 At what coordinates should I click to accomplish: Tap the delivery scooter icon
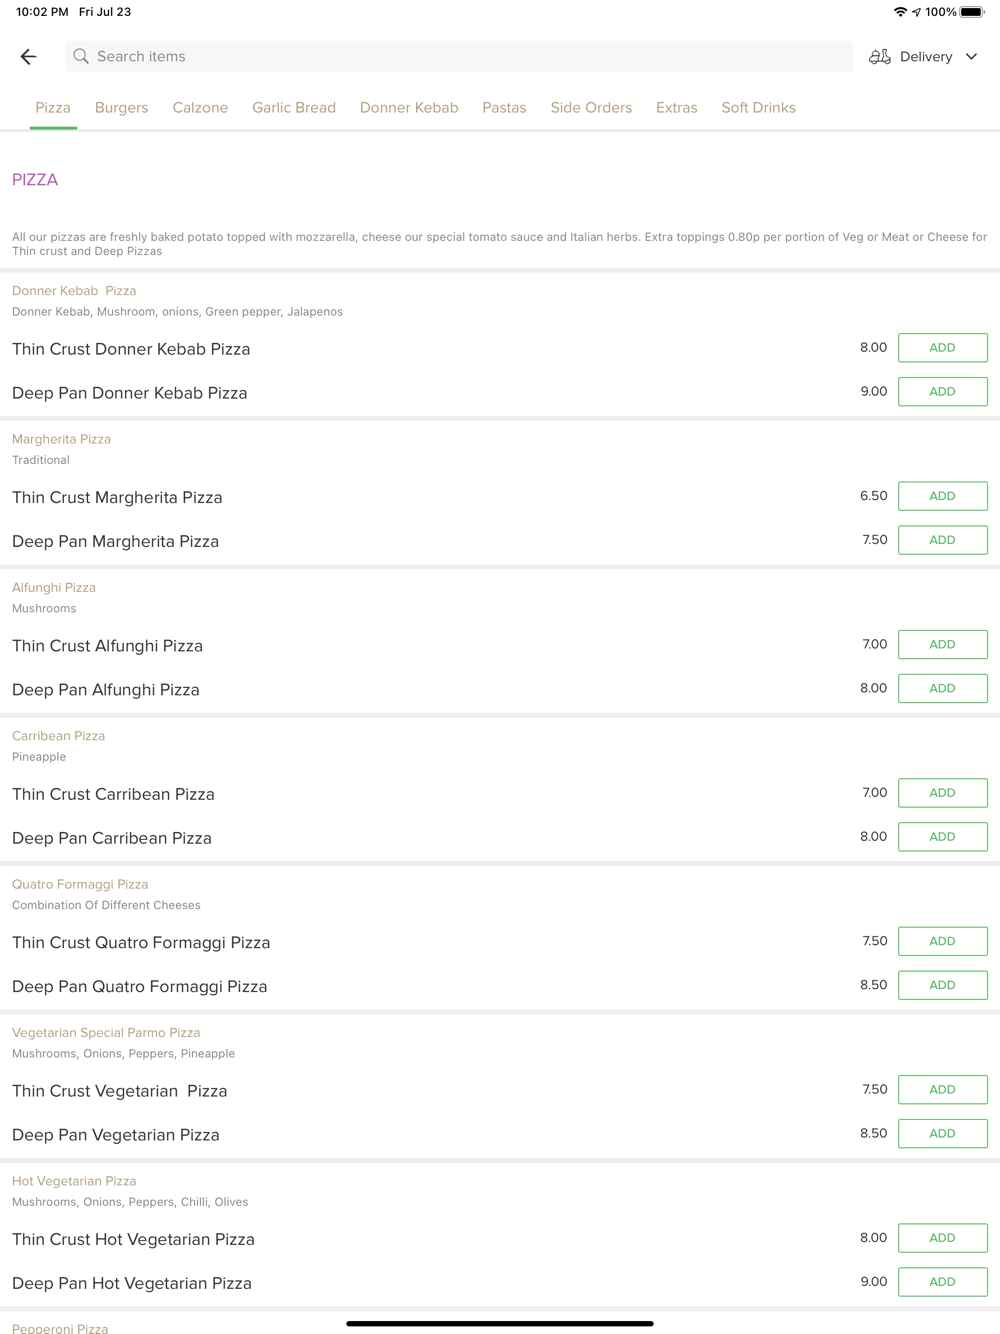880,57
